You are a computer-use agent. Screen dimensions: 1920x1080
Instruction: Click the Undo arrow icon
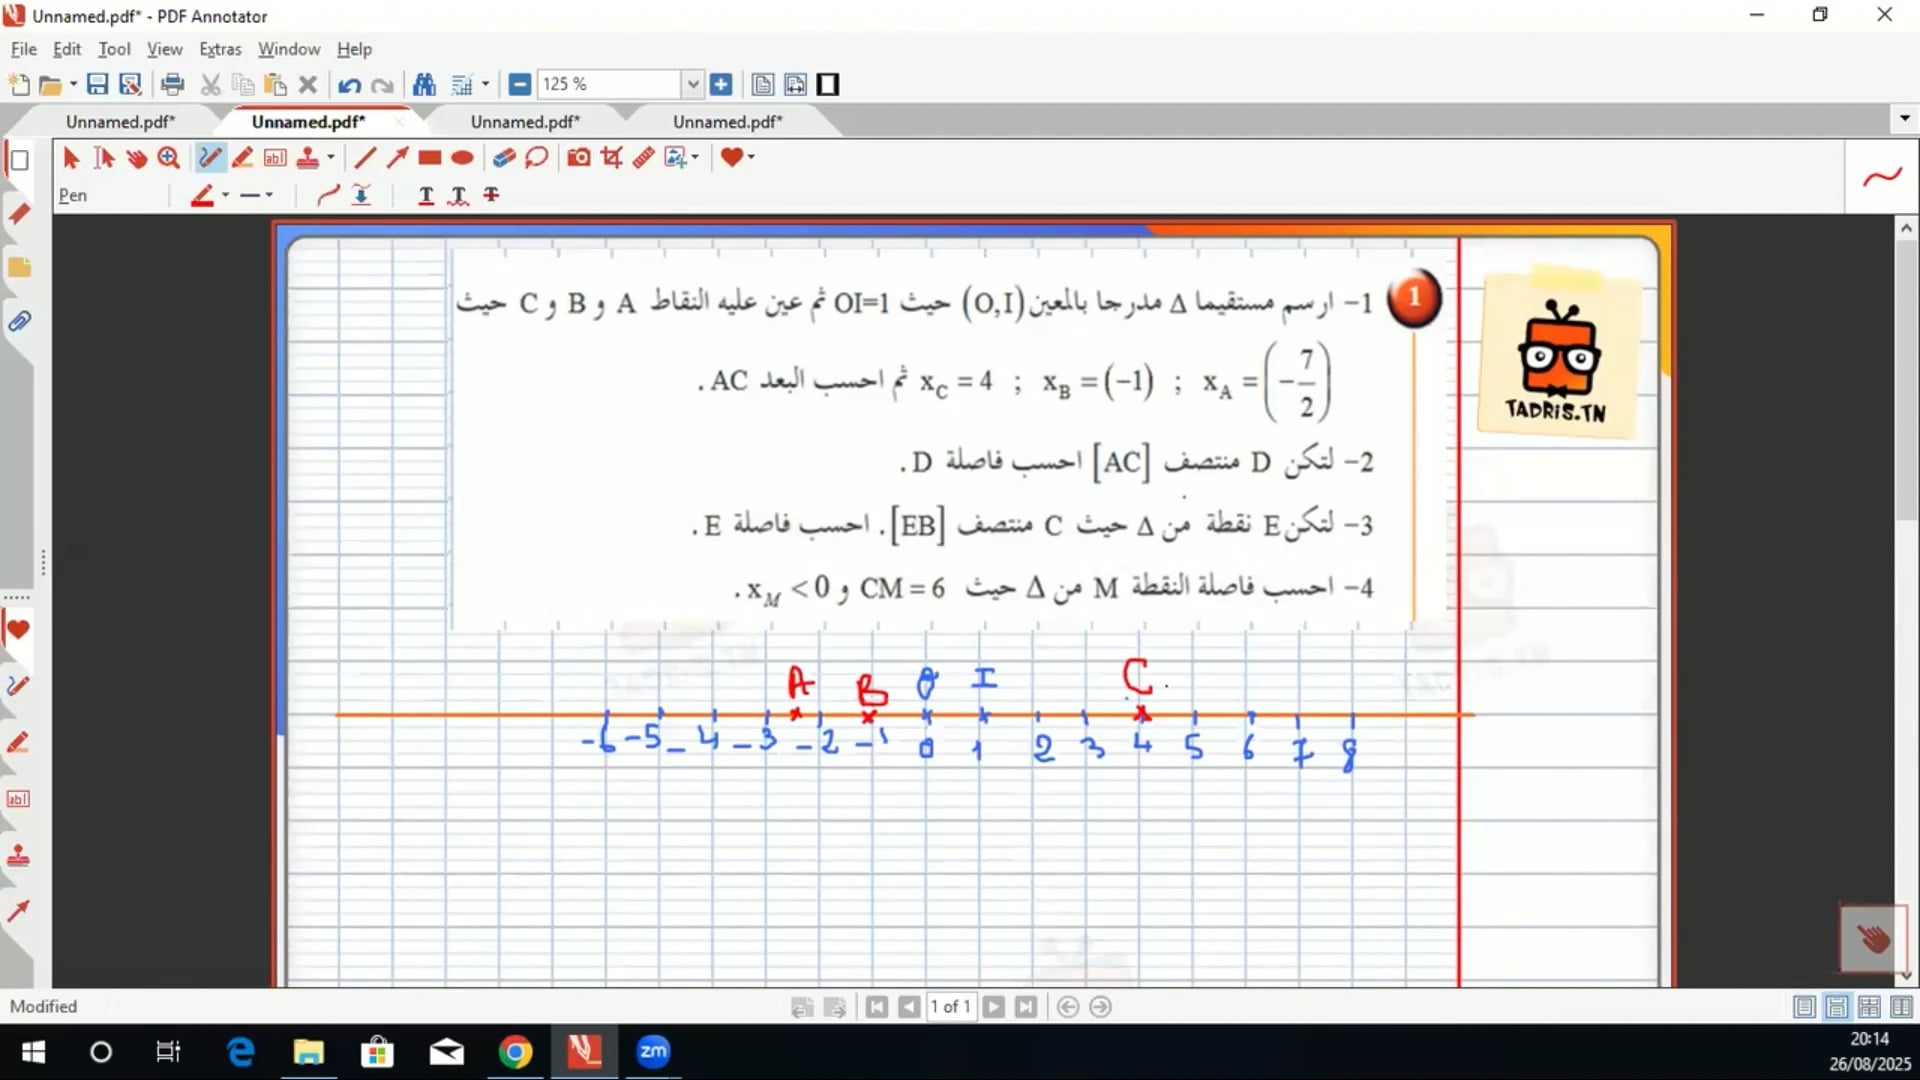coord(349,85)
